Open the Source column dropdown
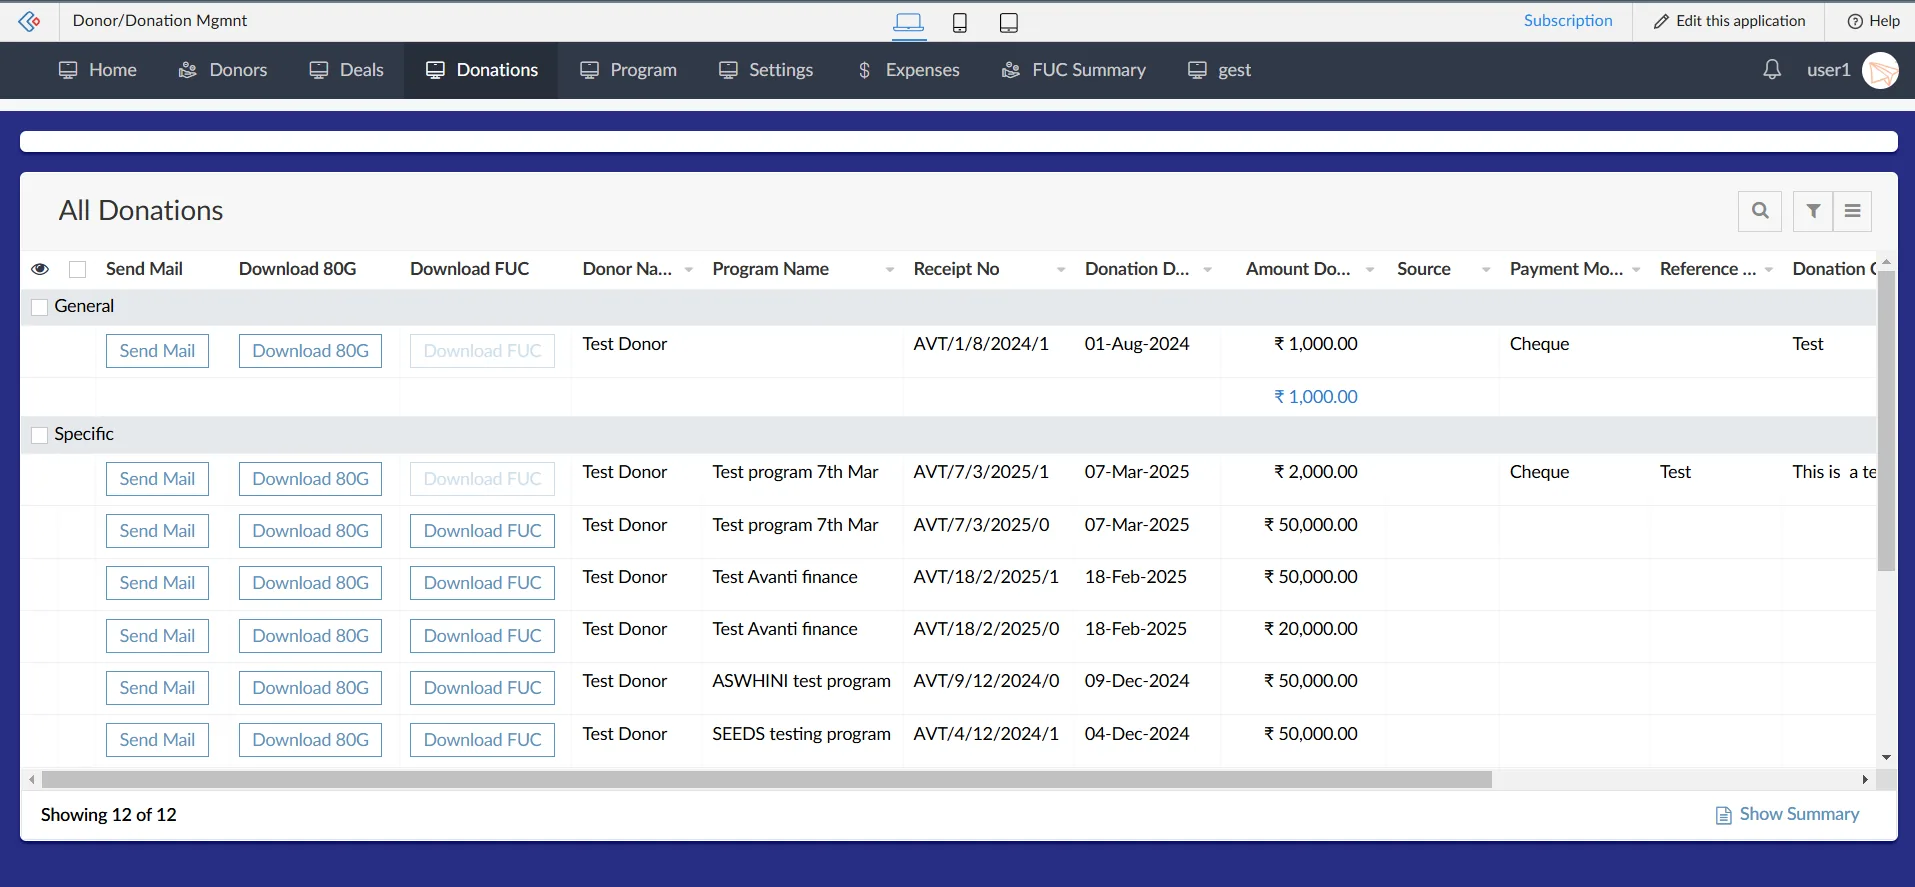The height and width of the screenshot is (887, 1915). (x=1486, y=270)
